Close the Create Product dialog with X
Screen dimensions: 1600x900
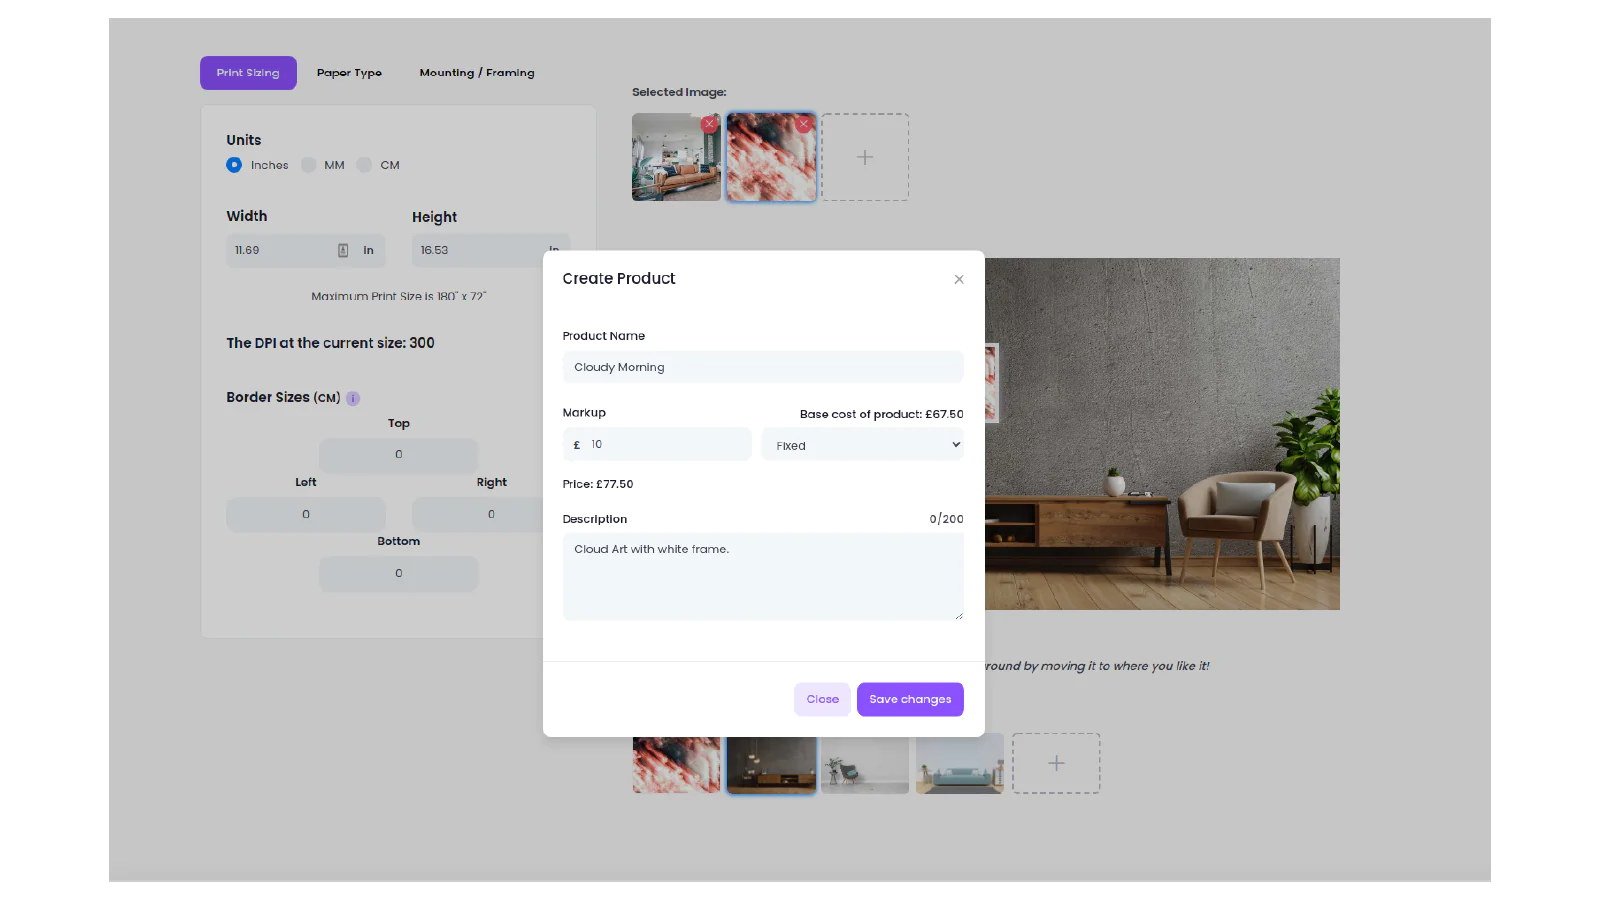point(958,279)
